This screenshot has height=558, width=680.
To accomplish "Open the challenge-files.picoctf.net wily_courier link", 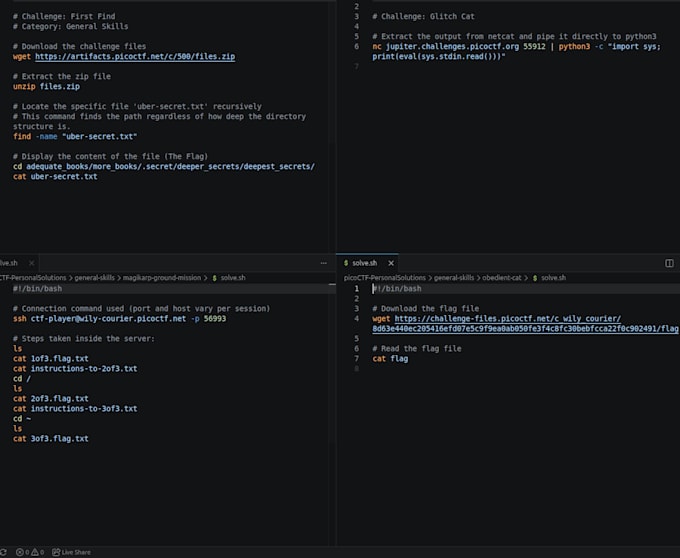I will pos(525,323).
